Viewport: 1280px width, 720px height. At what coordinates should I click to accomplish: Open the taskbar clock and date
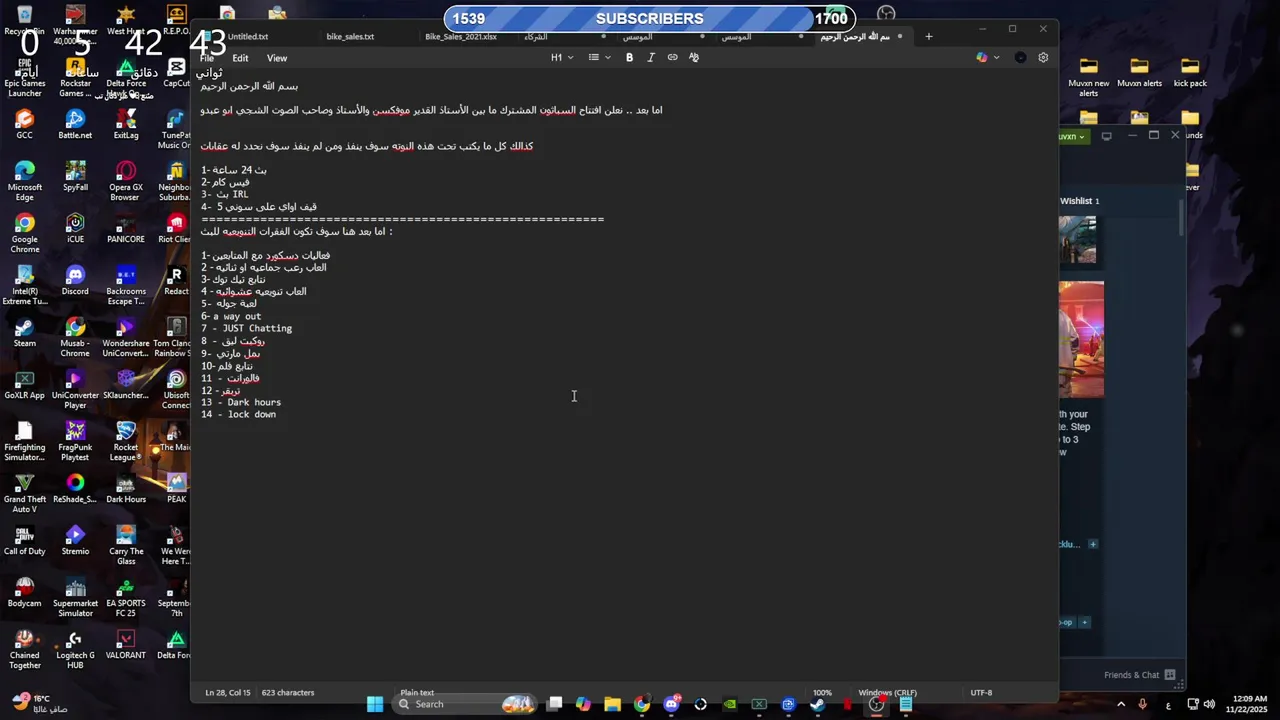(x=1245, y=704)
